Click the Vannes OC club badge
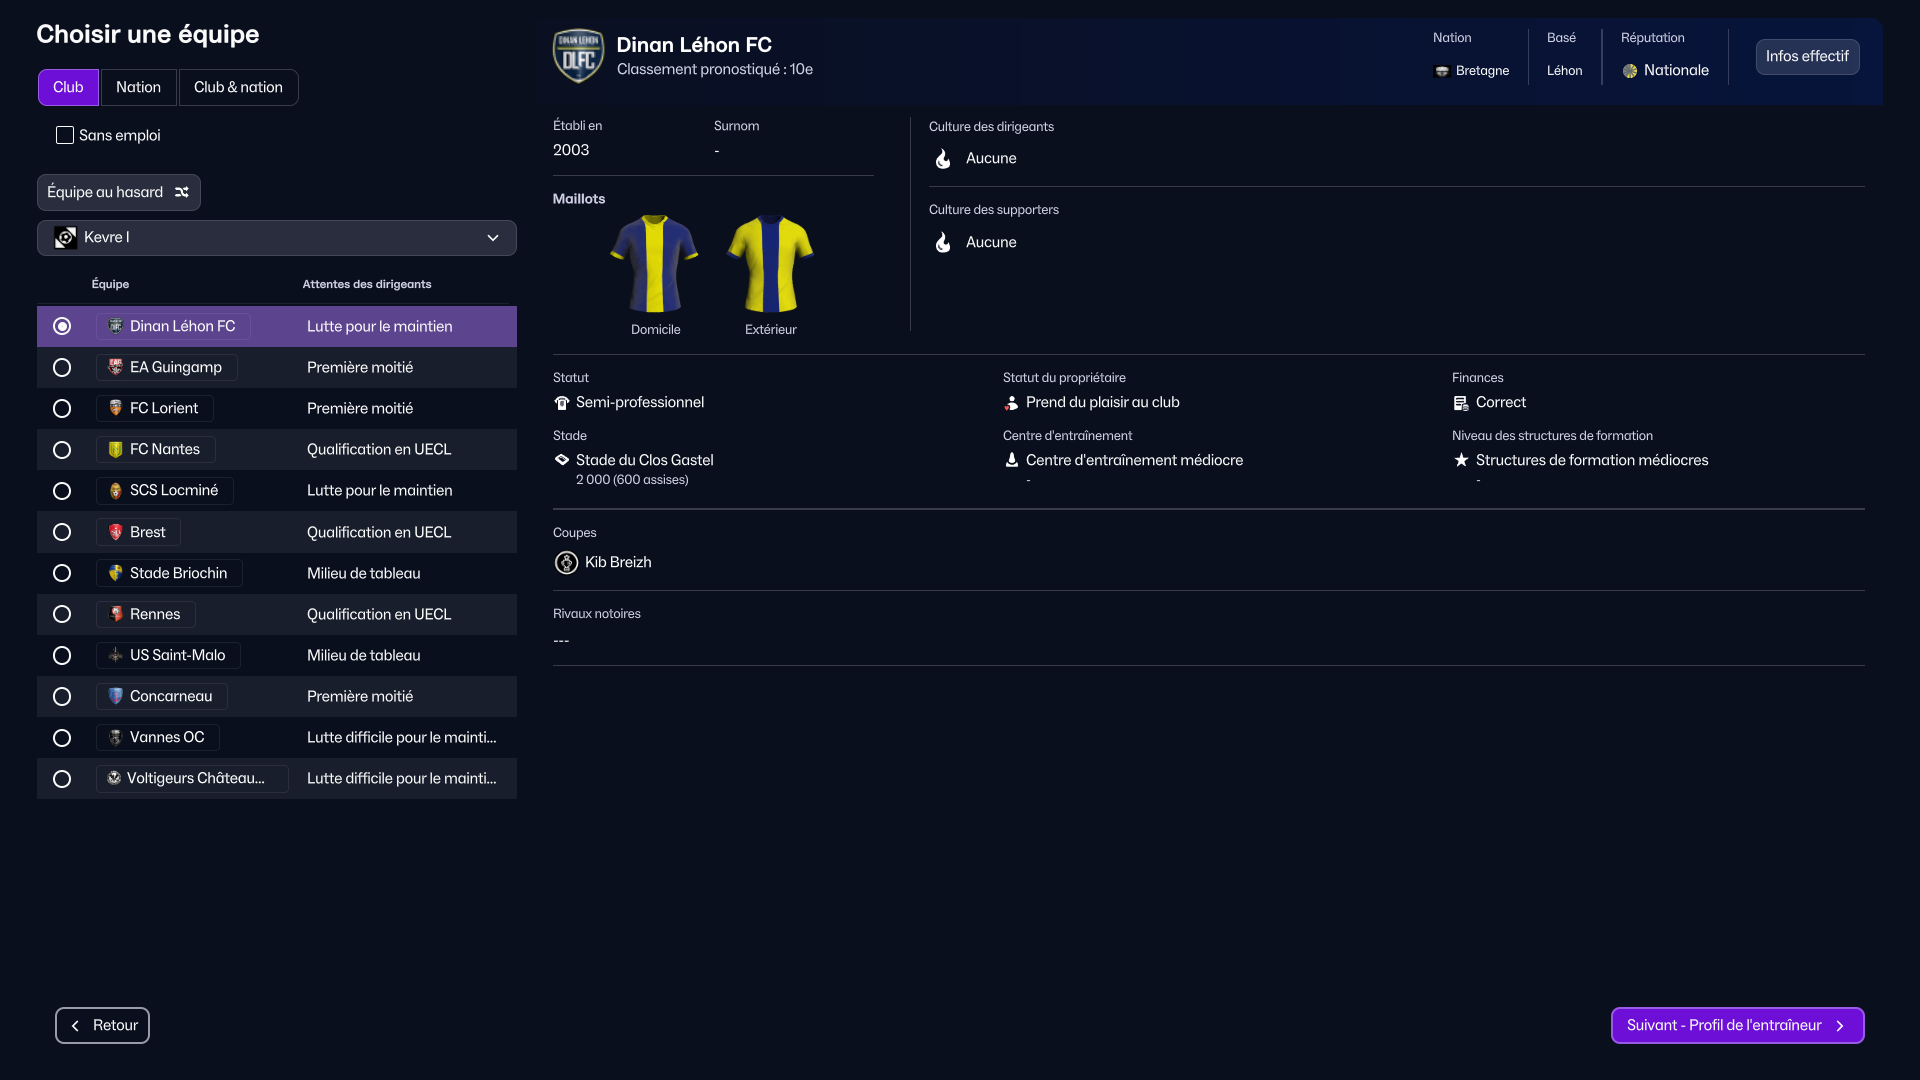Viewport: 1920px width, 1080px height. pyautogui.click(x=115, y=737)
